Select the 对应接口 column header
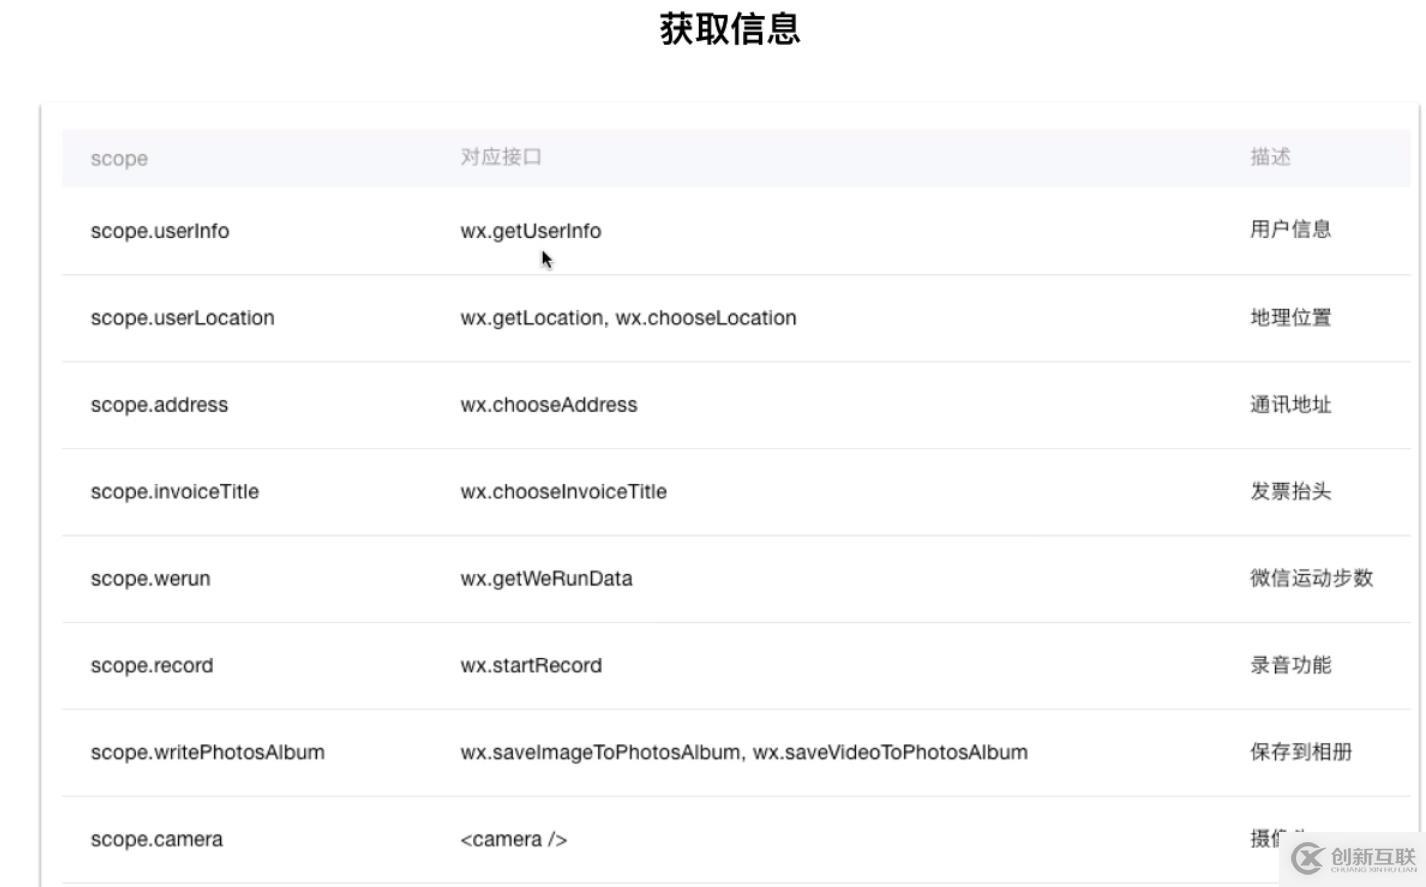 click(x=501, y=157)
